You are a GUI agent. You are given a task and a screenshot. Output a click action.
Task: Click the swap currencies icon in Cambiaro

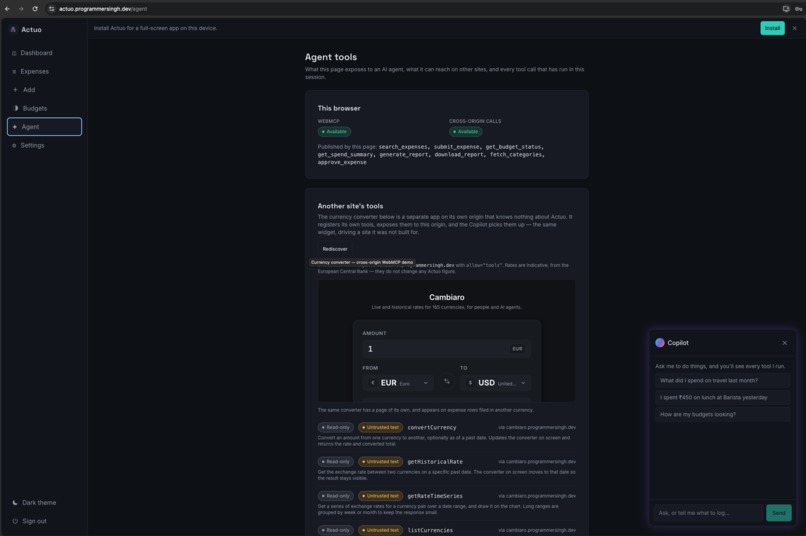click(447, 381)
